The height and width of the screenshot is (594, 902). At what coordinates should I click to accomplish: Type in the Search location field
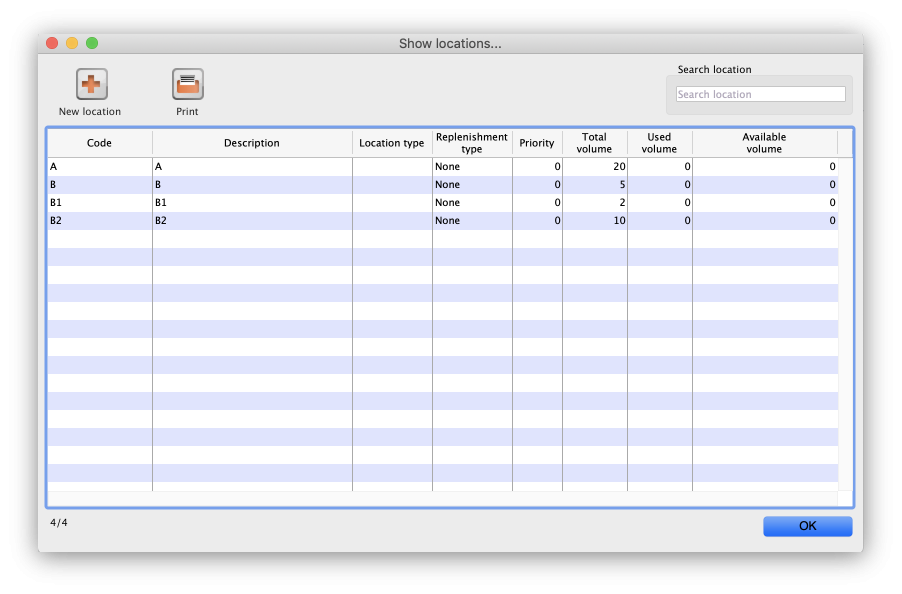[760, 94]
